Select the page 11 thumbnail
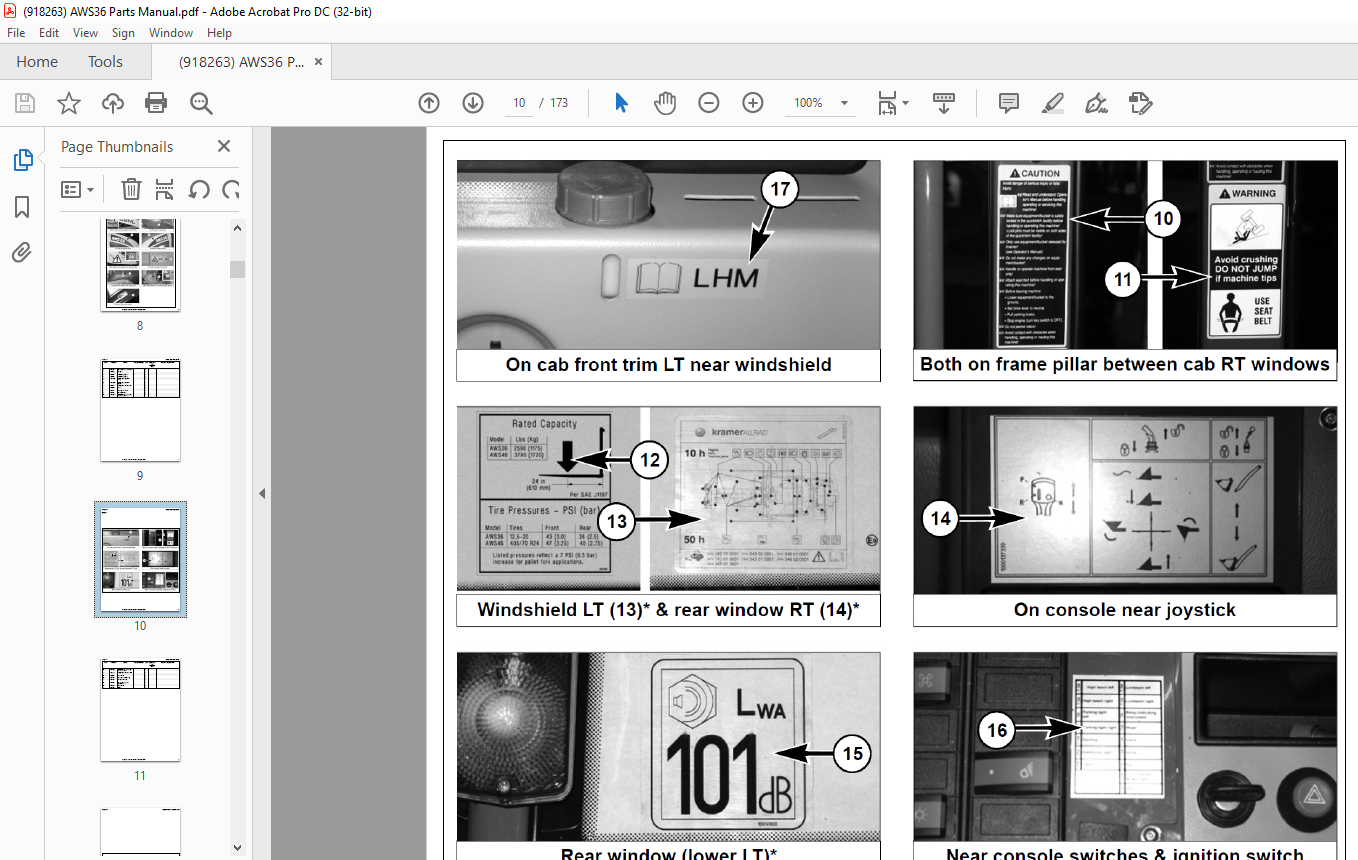 [x=140, y=710]
